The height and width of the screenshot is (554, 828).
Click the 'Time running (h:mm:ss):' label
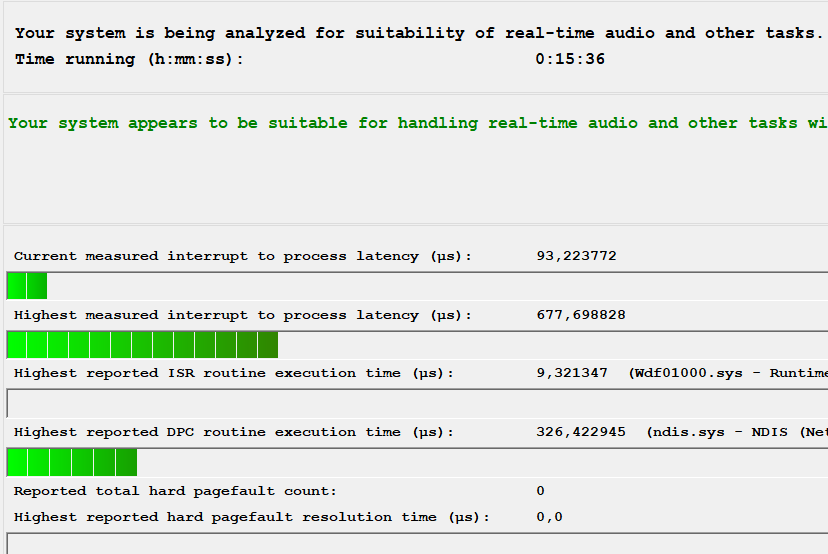129,59
